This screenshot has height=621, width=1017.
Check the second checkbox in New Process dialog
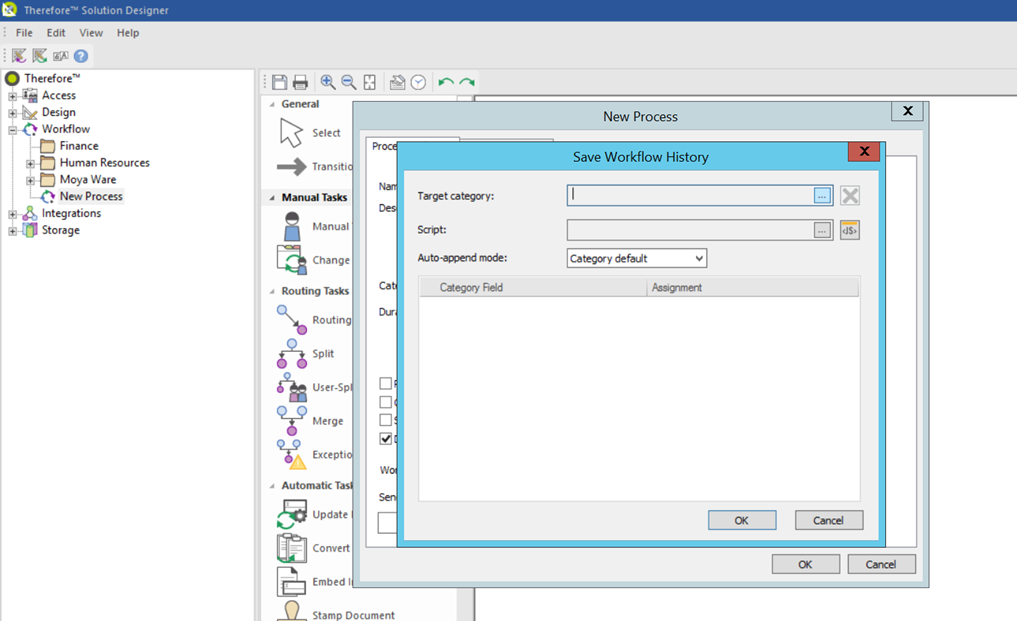385,402
